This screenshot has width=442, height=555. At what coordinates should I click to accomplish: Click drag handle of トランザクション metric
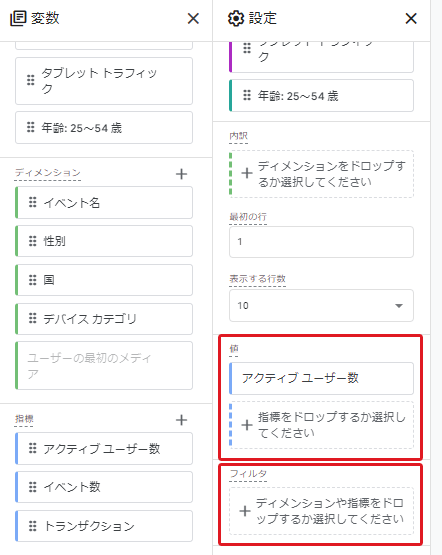pos(33,526)
